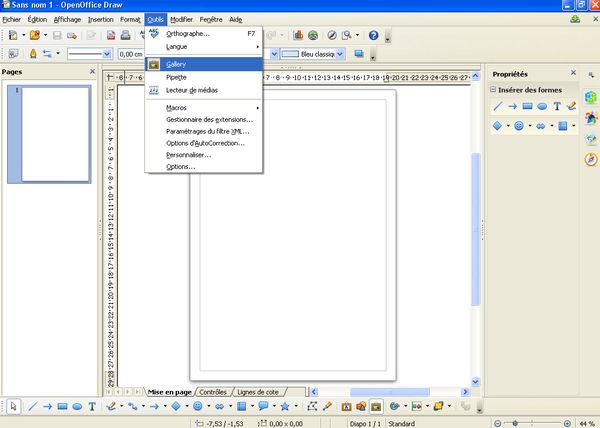The width and height of the screenshot is (600, 428).
Task: Open Gestionnaire des extensions… menu entry
Action: [x=204, y=120]
